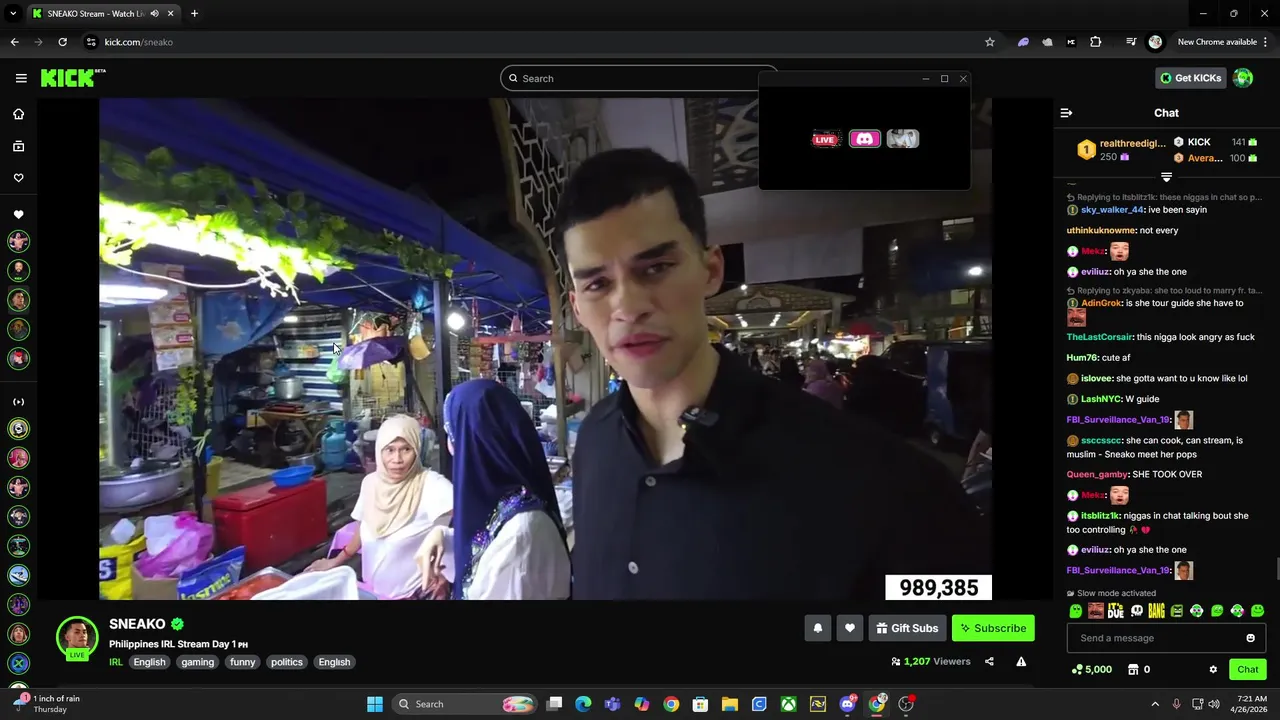The height and width of the screenshot is (720, 1280).
Task: Expand the gift leaderboard chevron
Action: click(x=1166, y=177)
